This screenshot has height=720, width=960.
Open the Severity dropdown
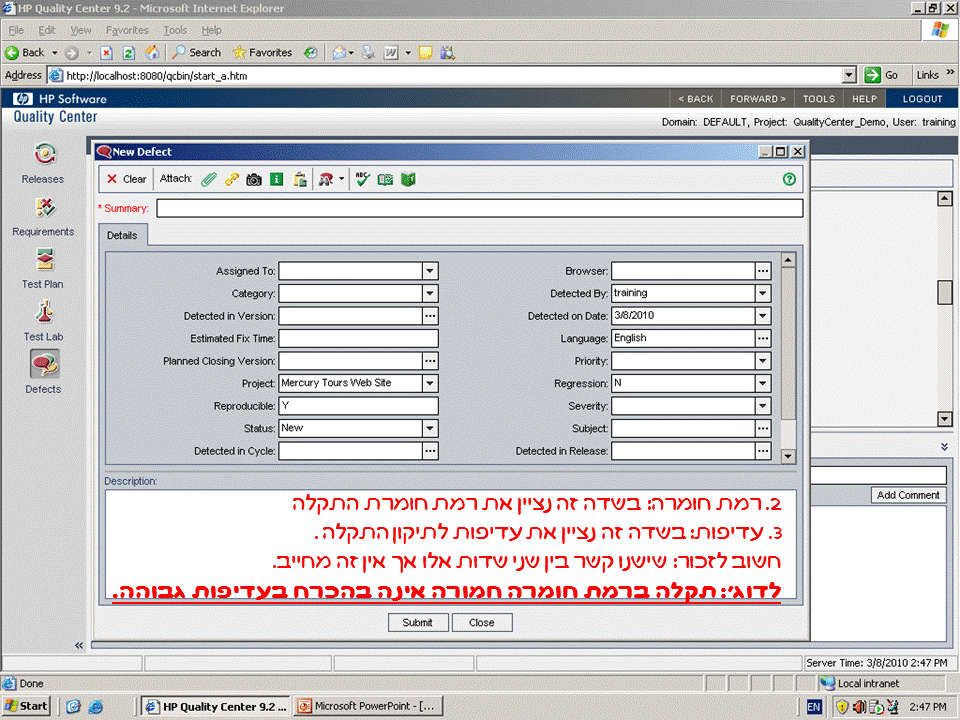tap(763, 406)
